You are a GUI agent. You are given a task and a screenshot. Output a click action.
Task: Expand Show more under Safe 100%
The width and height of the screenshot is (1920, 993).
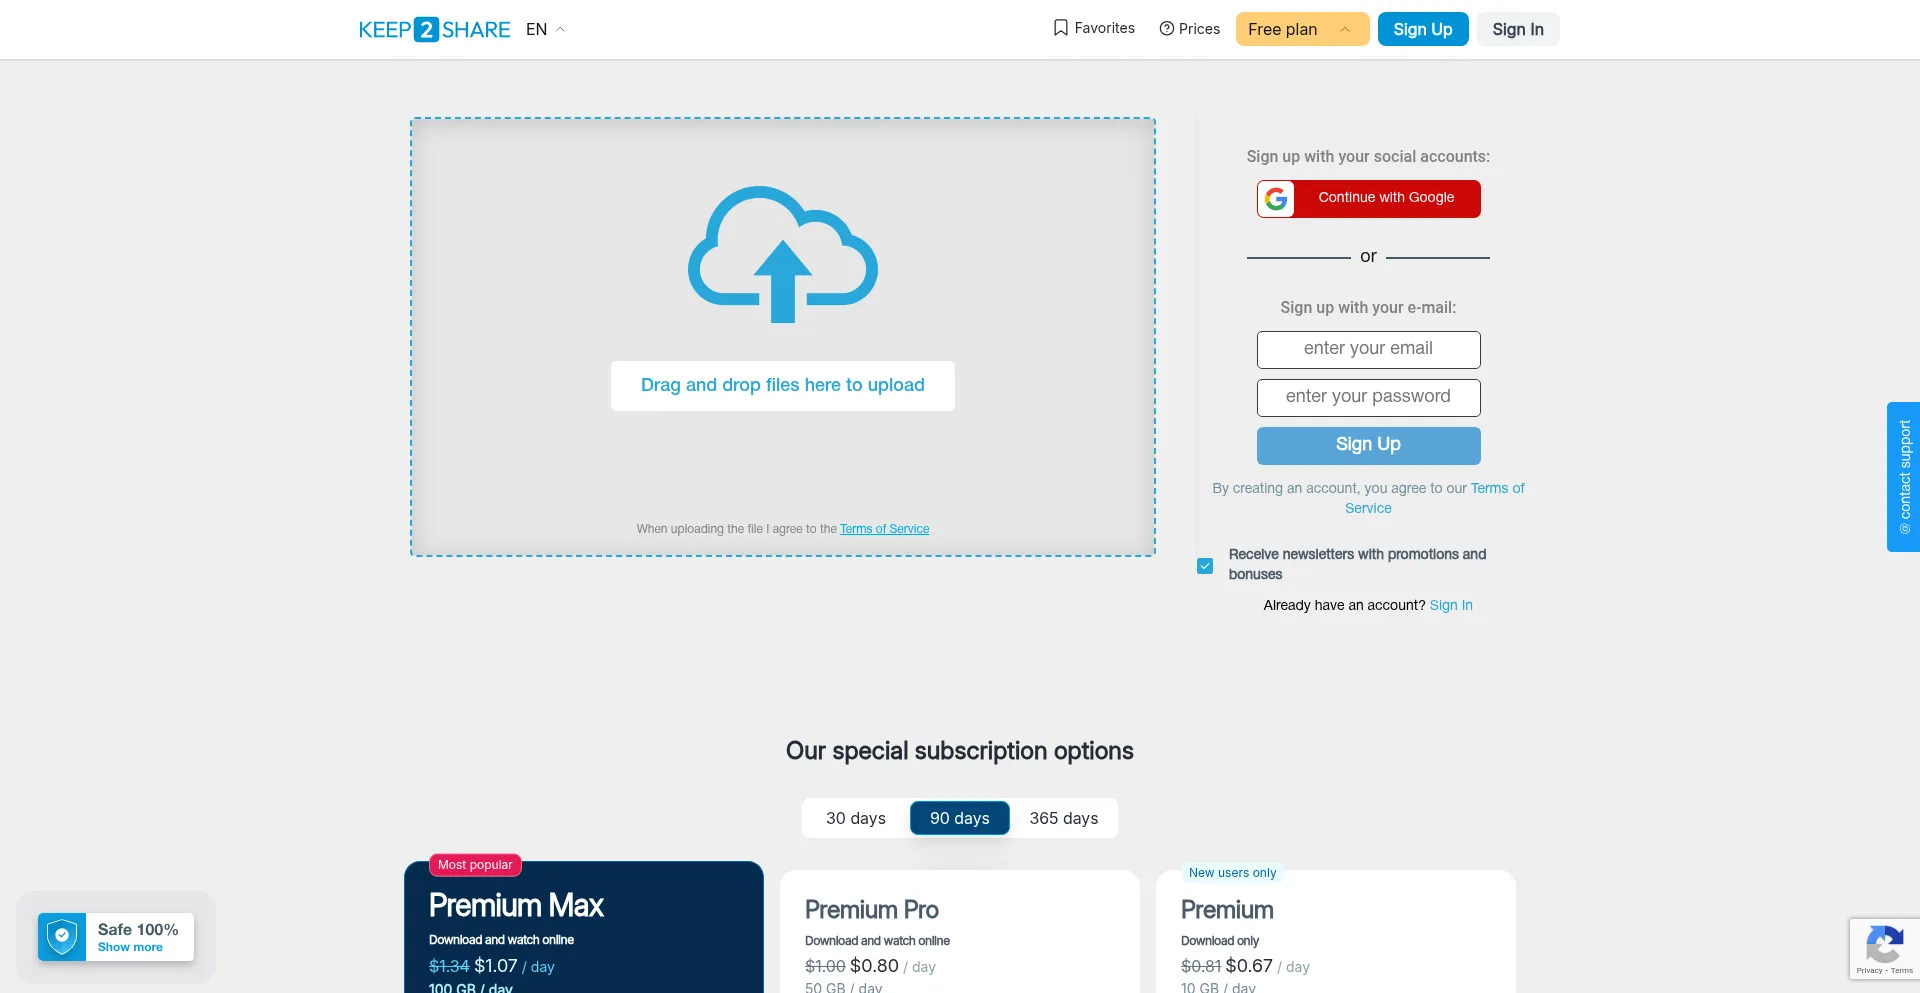point(130,947)
